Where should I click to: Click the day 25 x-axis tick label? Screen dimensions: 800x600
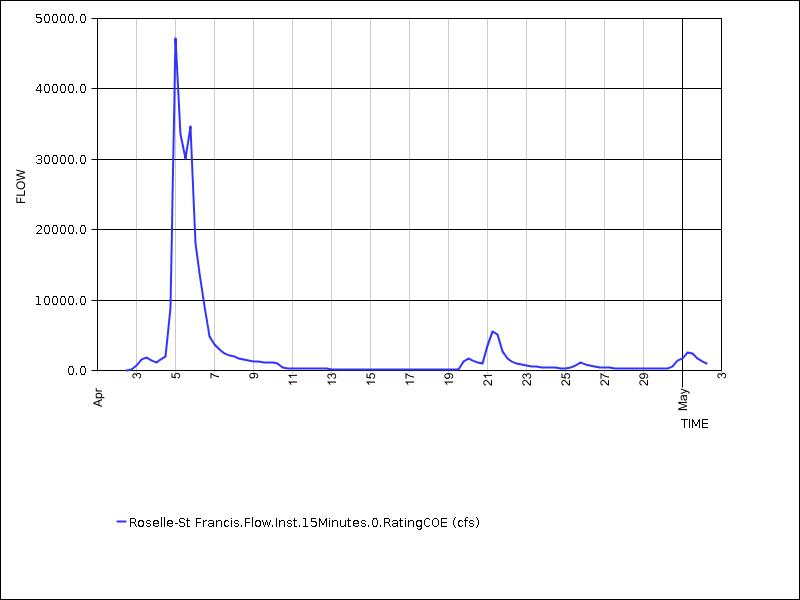pos(566,379)
